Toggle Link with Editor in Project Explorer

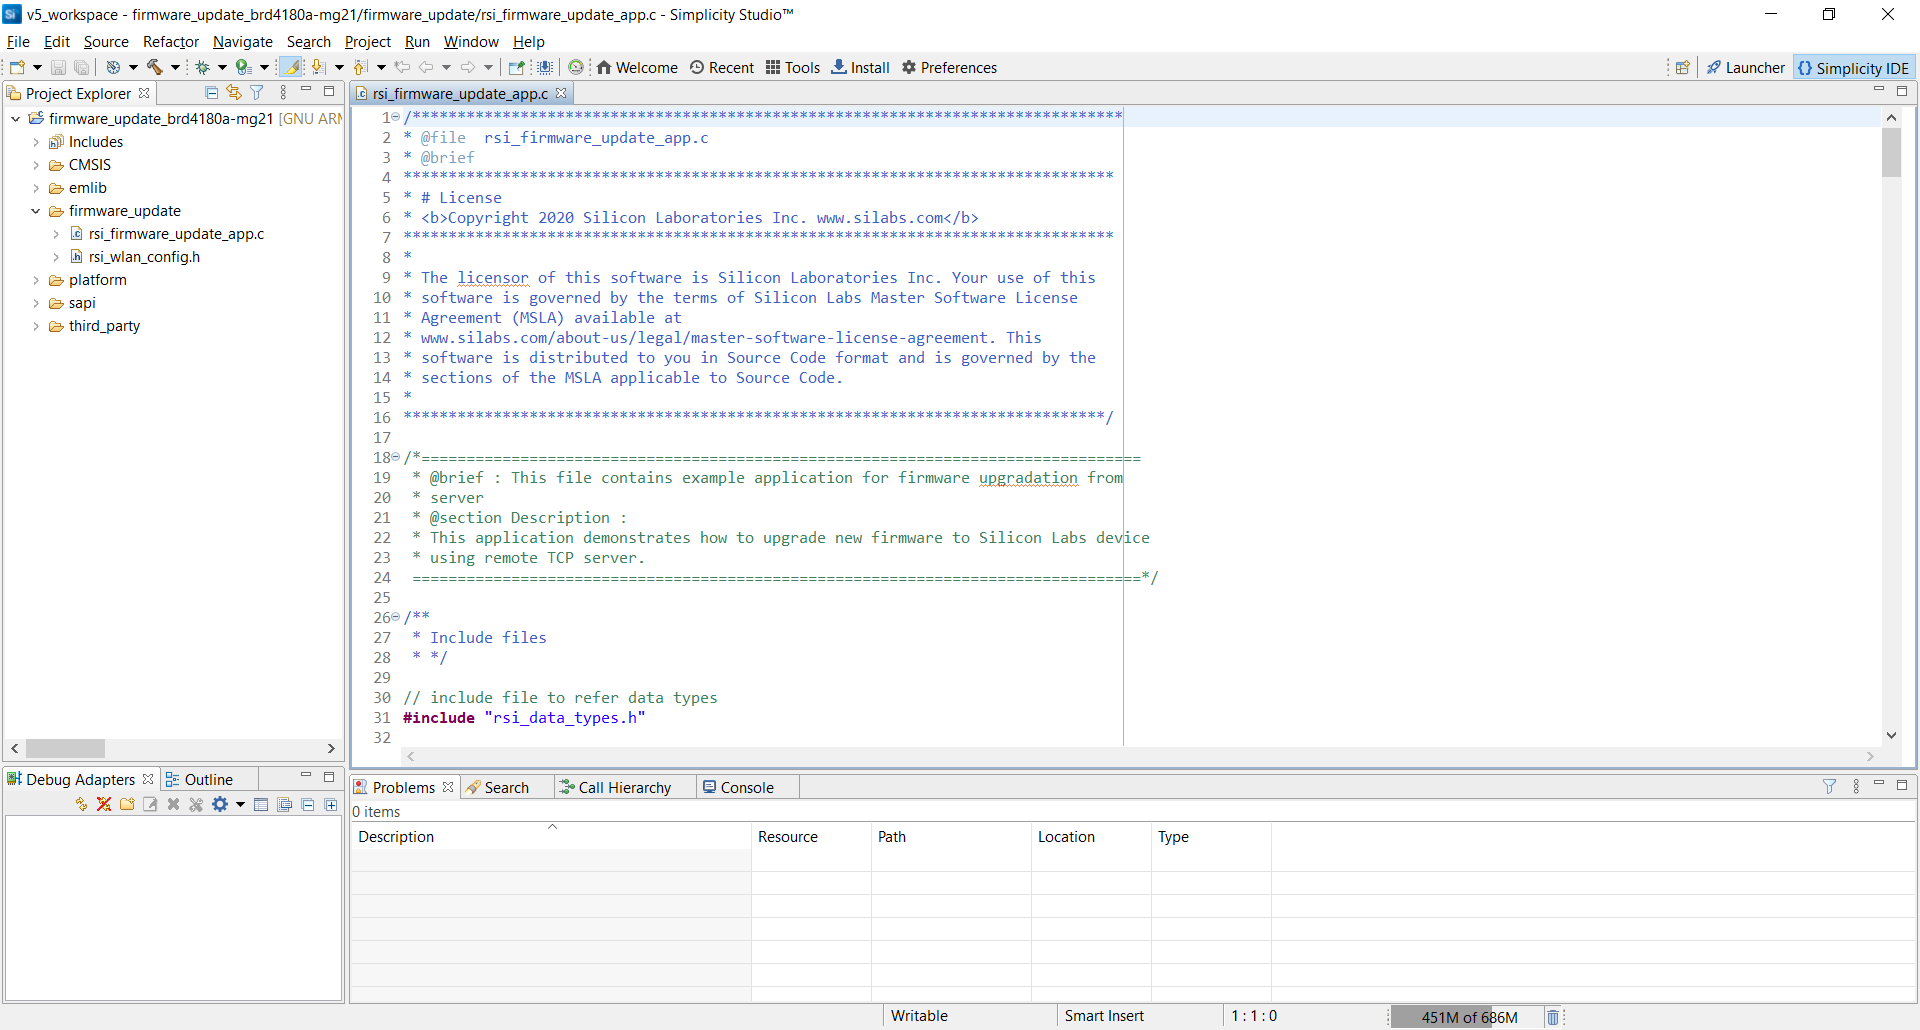click(234, 92)
